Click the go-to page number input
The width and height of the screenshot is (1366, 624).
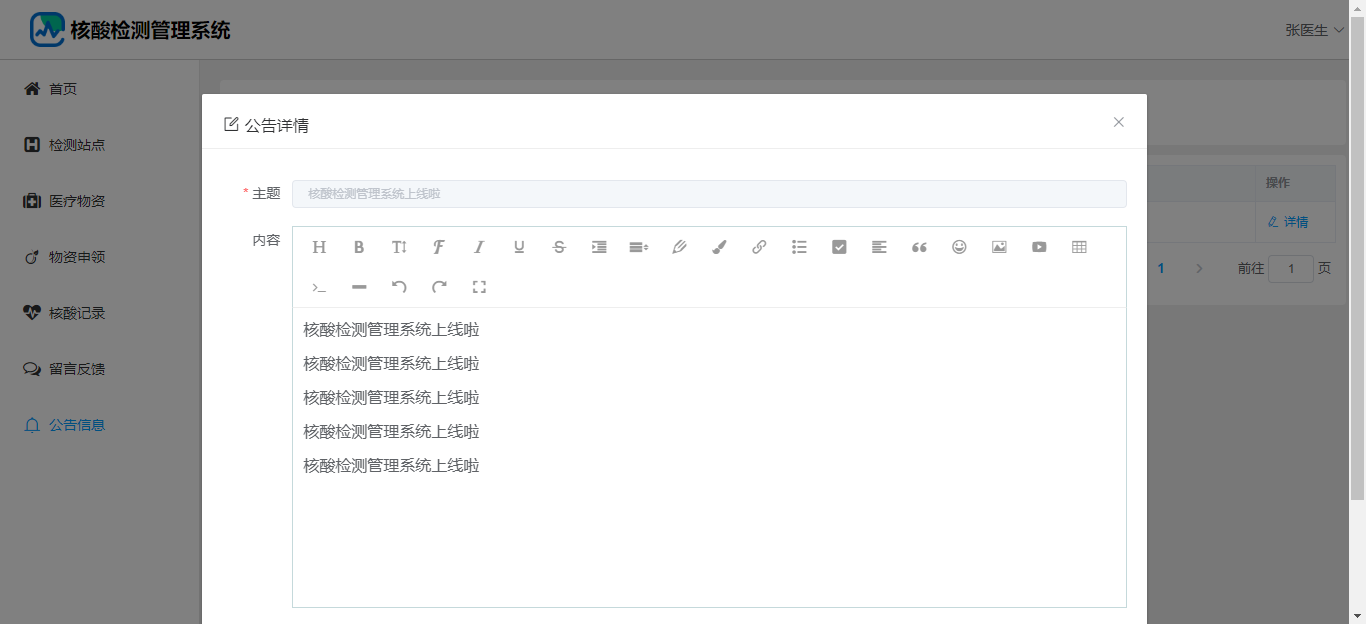tap(1291, 269)
